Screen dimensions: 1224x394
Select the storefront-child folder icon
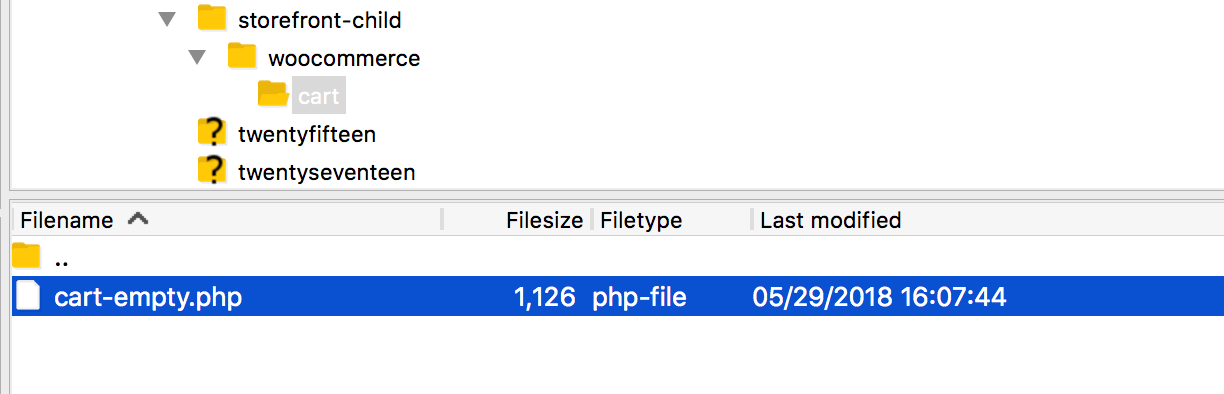click(x=212, y=18)
